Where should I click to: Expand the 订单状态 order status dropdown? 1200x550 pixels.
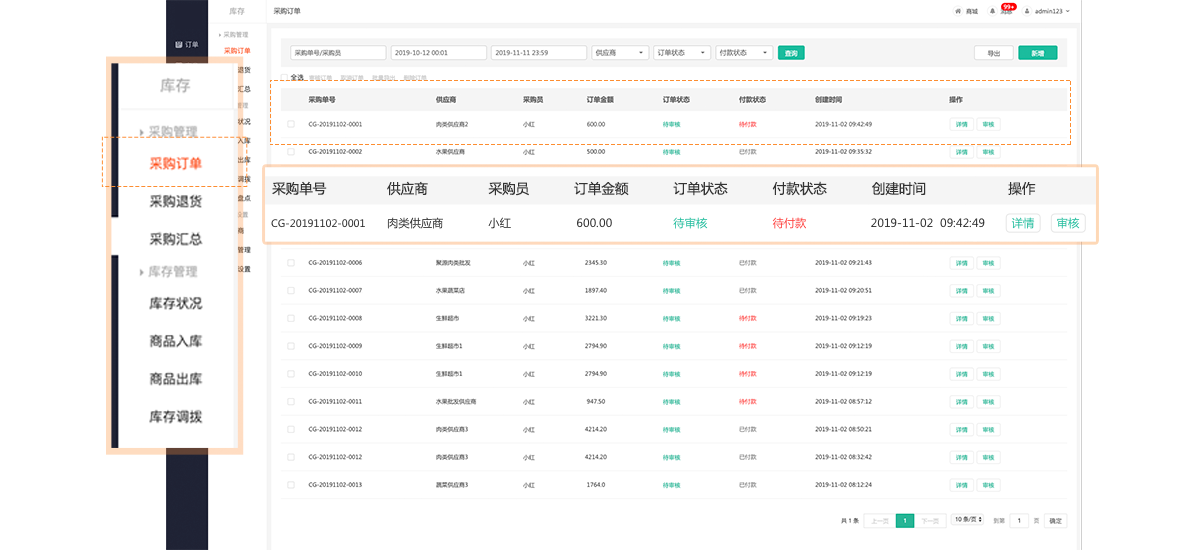(x=682, y=53)
